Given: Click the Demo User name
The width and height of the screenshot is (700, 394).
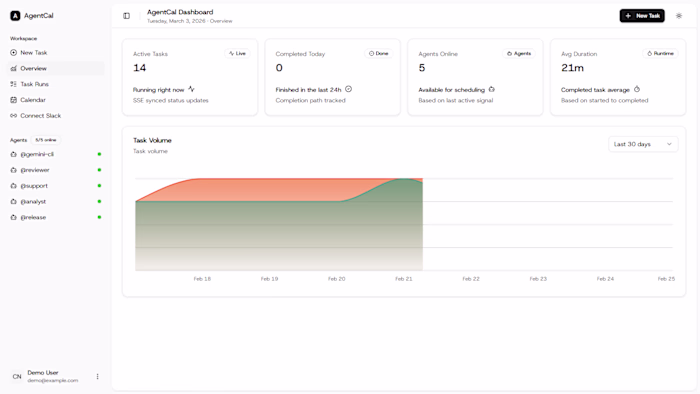Looking at the screenshot, I should coord(43,373).
